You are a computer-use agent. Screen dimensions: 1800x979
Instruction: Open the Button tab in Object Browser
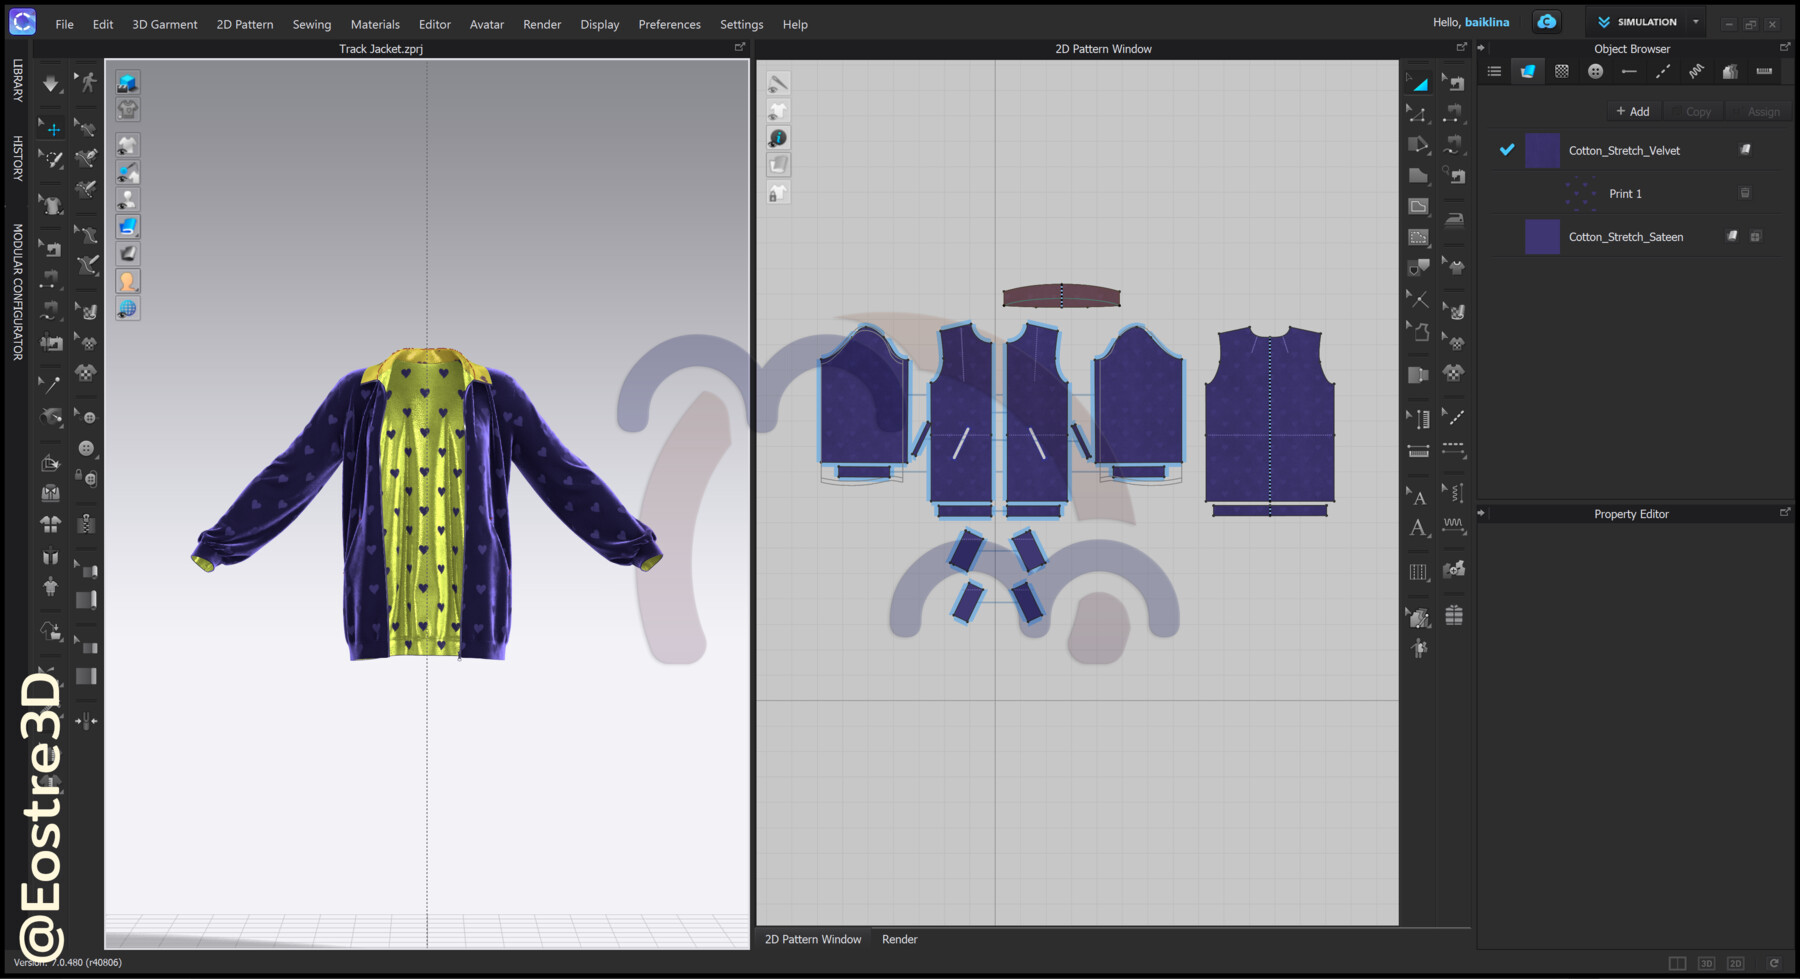tap(1595, 72)
